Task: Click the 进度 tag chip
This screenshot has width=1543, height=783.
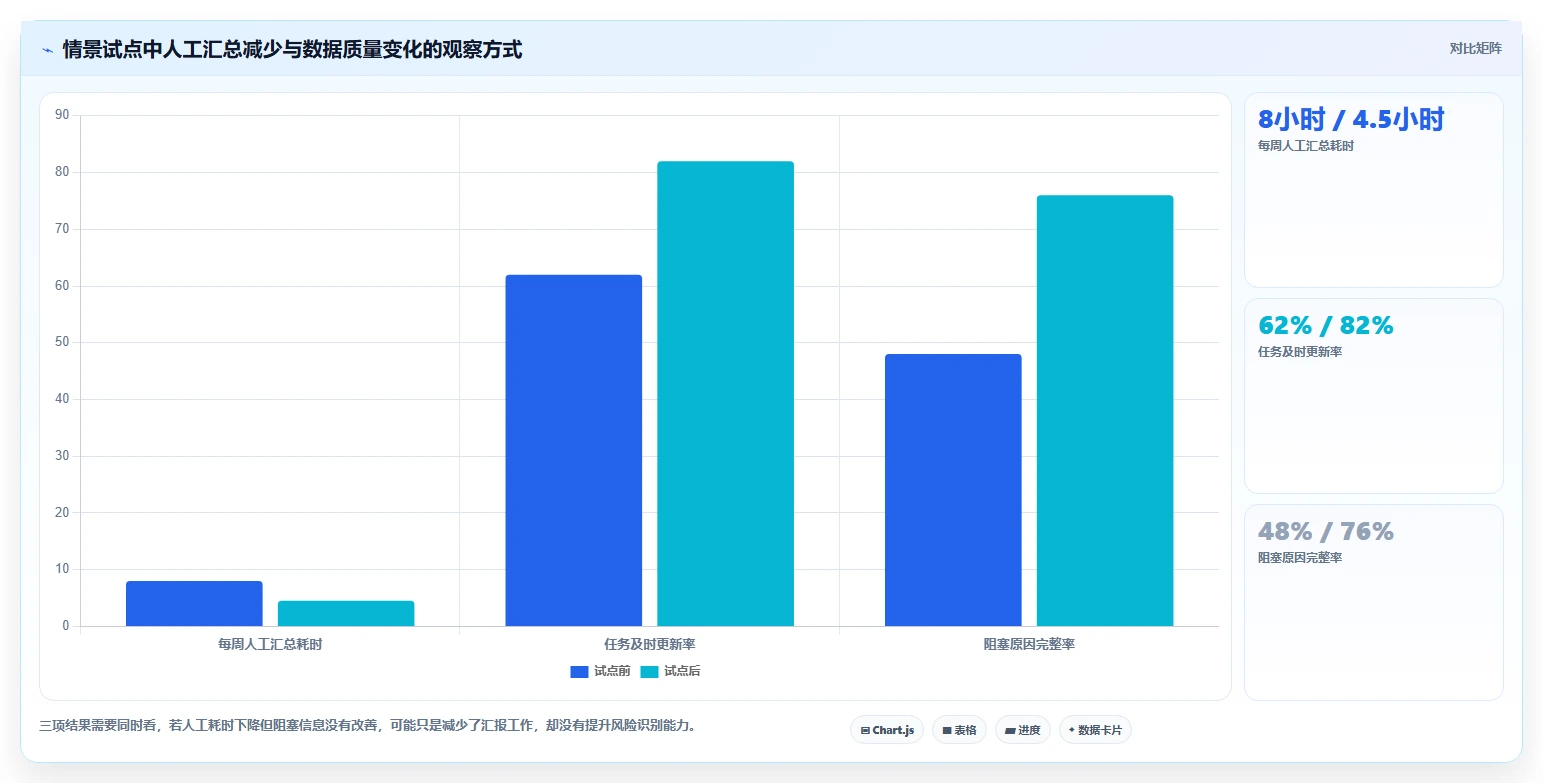Action: 1023,730
